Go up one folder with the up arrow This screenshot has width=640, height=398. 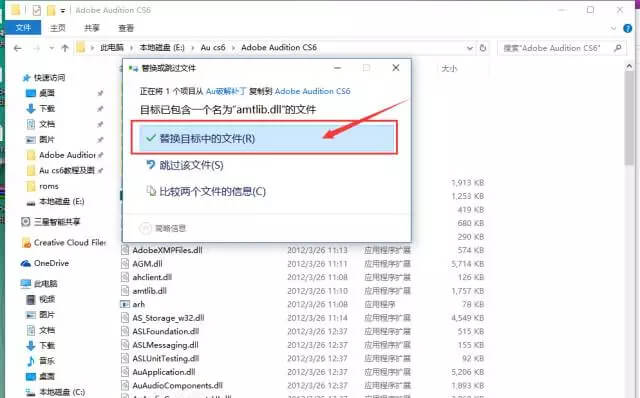tap(65, 48)
